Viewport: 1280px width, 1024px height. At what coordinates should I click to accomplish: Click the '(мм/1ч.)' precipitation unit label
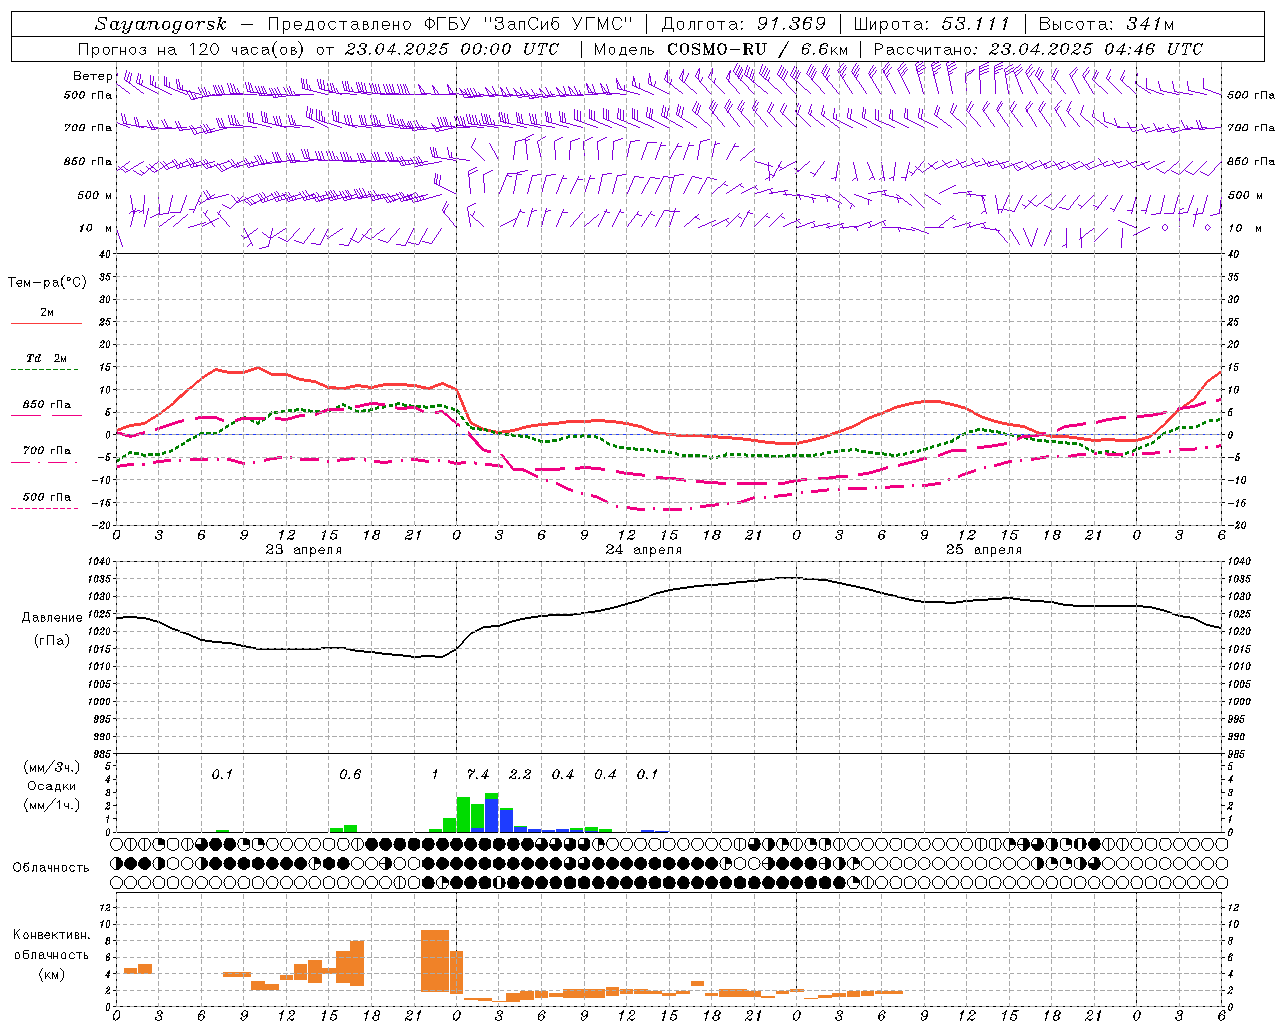(x=52, y=805)
